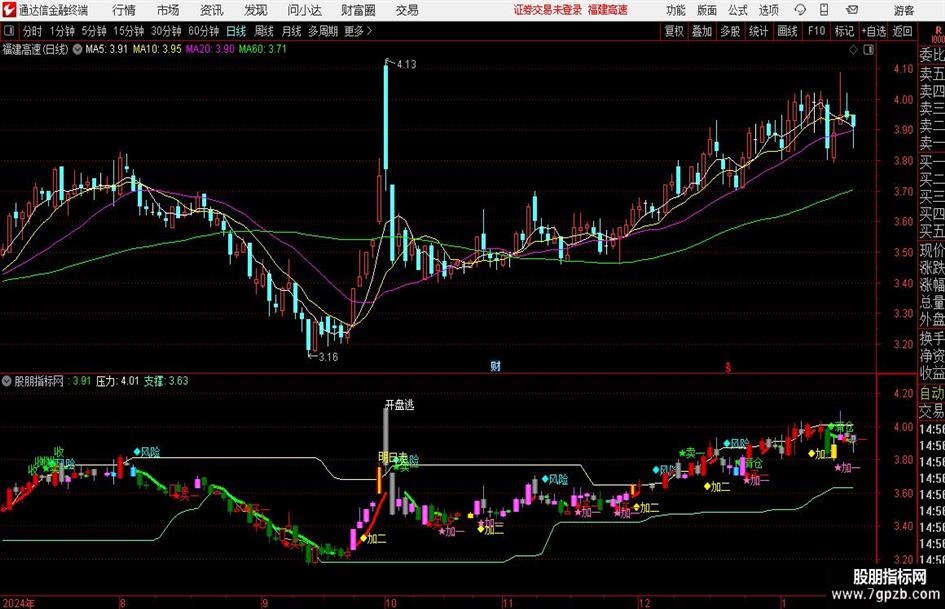Open the 问小达 menu
Viewport: 945px width, 609px height.
pos(304,10)
